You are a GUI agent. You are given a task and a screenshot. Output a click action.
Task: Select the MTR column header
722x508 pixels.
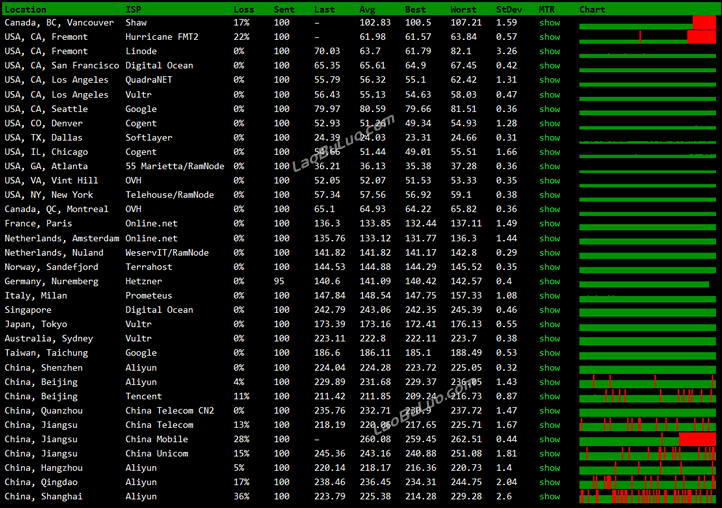point(547,9)
